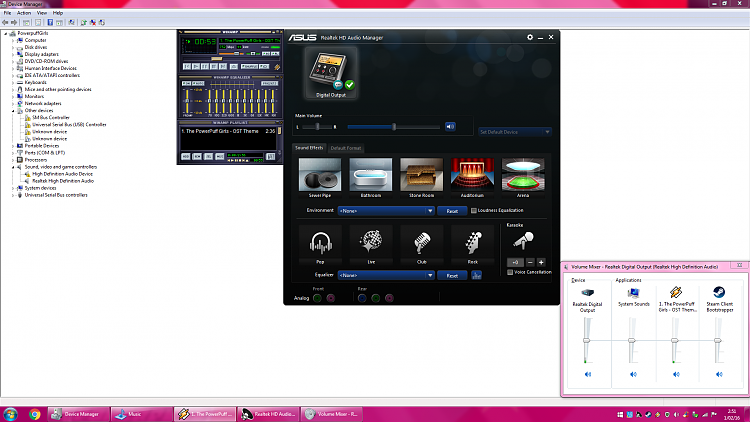
Task: Open Winamp equalizer Presets button
Action: 269,83
